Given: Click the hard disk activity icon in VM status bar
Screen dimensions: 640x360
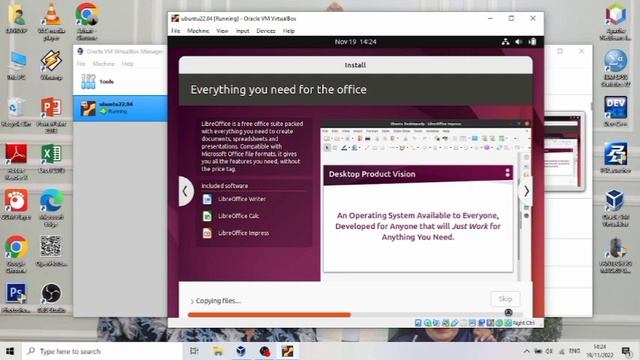Looking at the screenshot, I should coord(418,323).
